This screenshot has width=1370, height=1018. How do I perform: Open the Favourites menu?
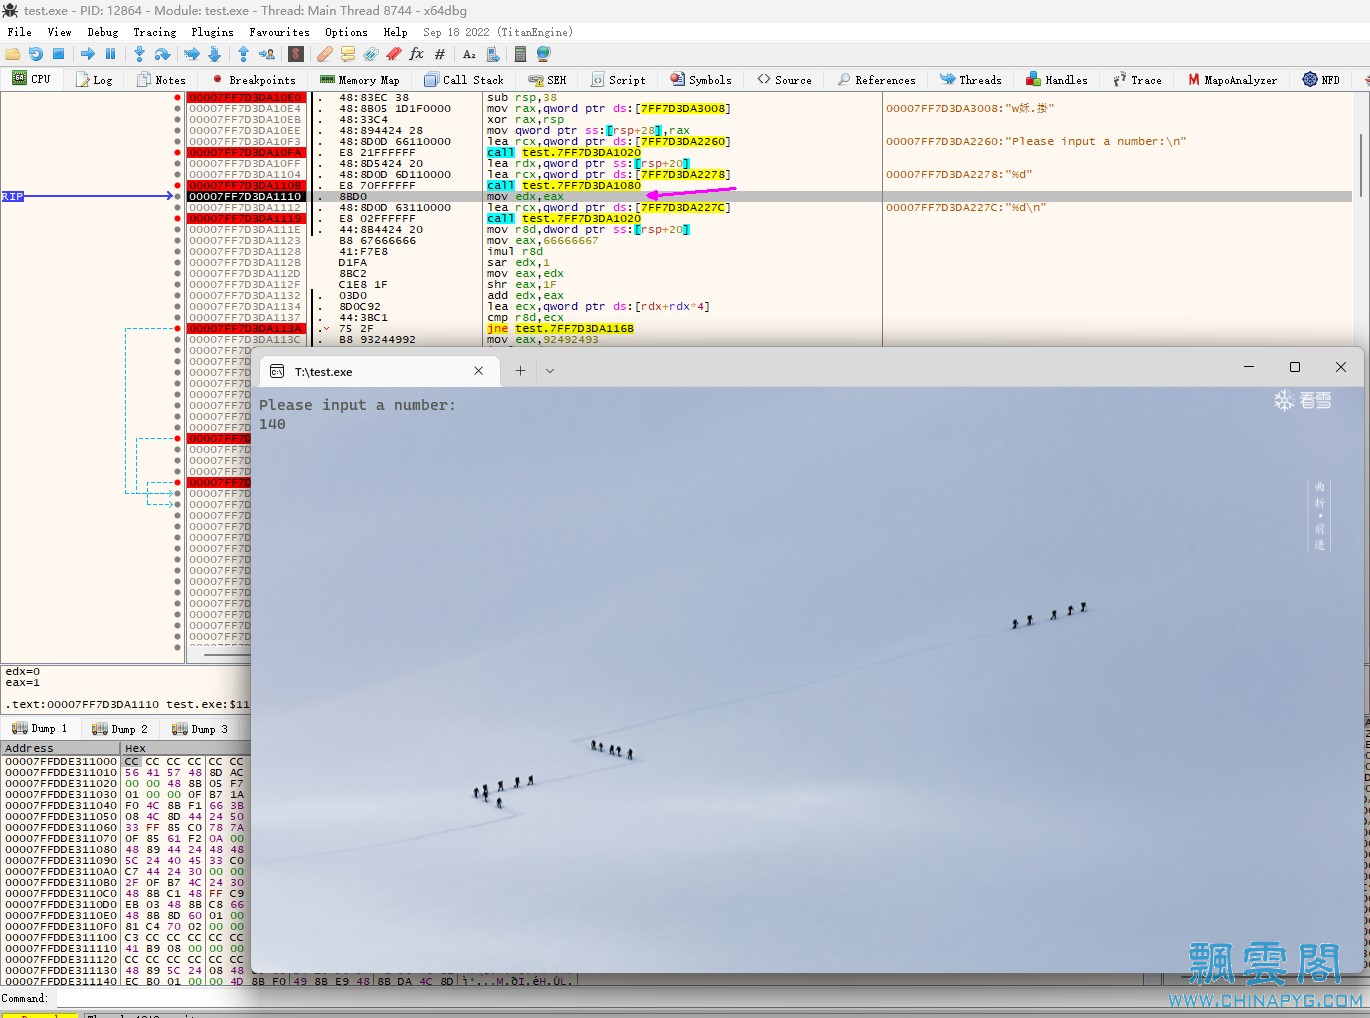click(x=279, y=32)
